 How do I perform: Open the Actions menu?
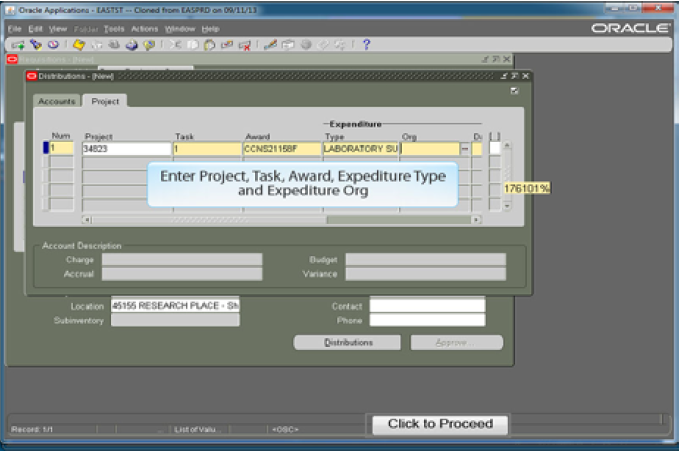[x=145, y=29]
